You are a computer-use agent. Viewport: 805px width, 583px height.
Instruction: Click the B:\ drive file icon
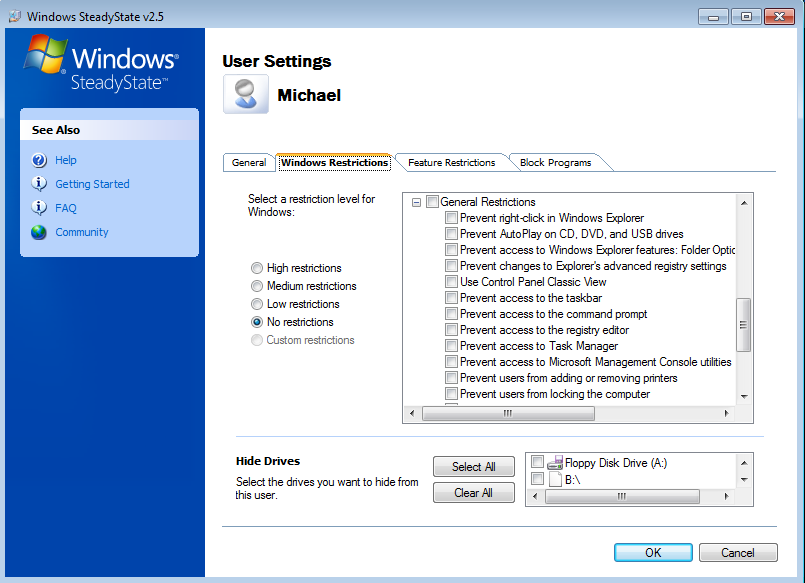pos(555,479)
